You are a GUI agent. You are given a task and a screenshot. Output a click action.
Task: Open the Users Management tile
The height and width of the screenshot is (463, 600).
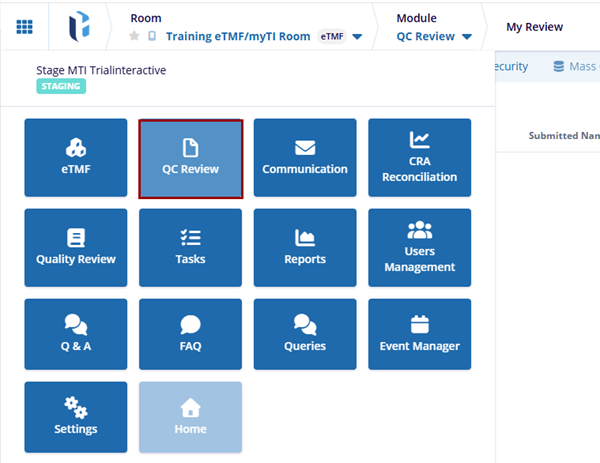click(x=419, y=248)
